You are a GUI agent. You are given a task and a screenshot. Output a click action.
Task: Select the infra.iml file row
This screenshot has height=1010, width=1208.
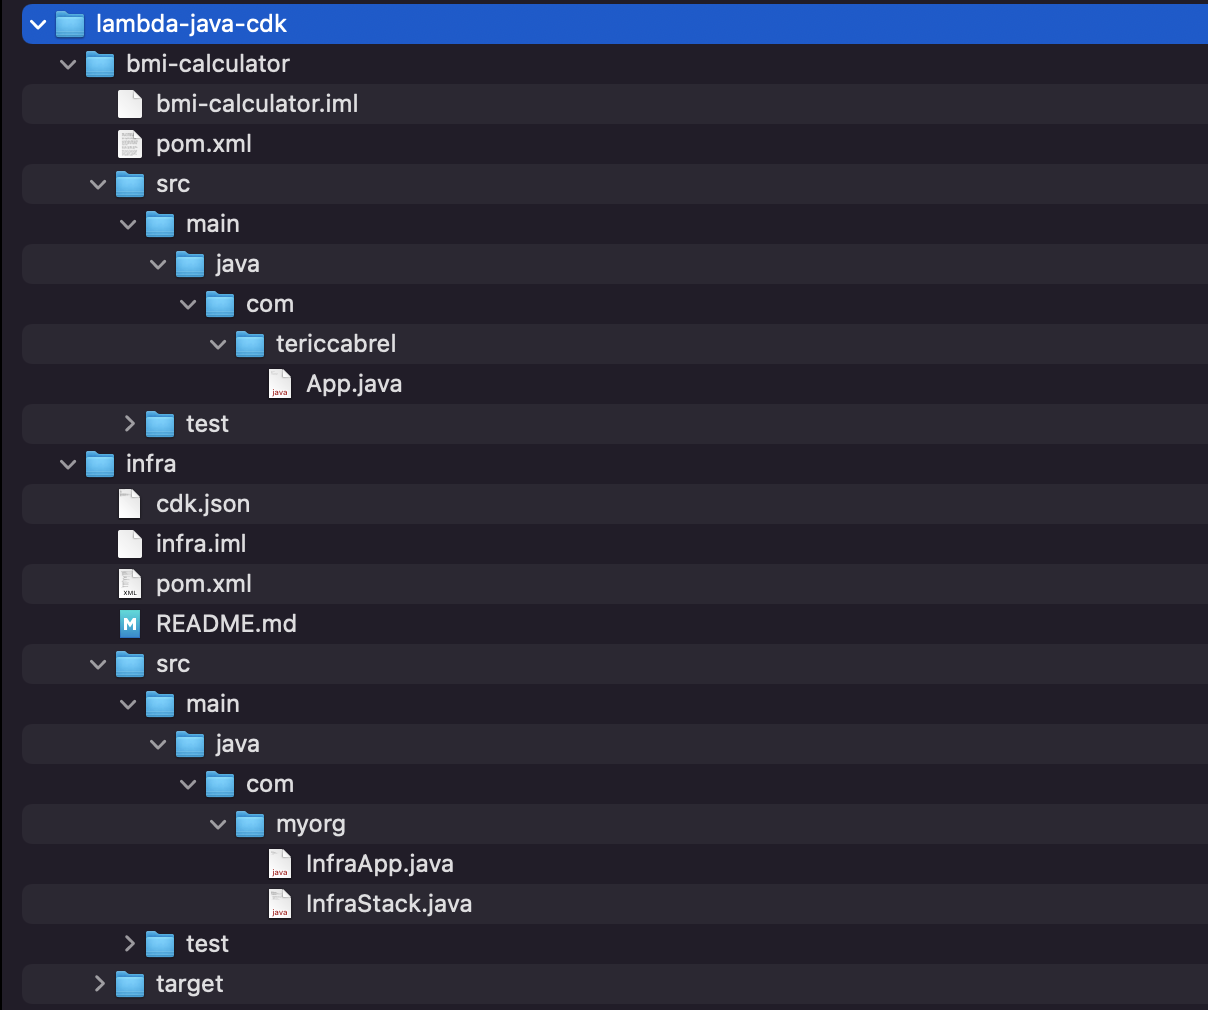pyautogui.click(x=615, y=544)
